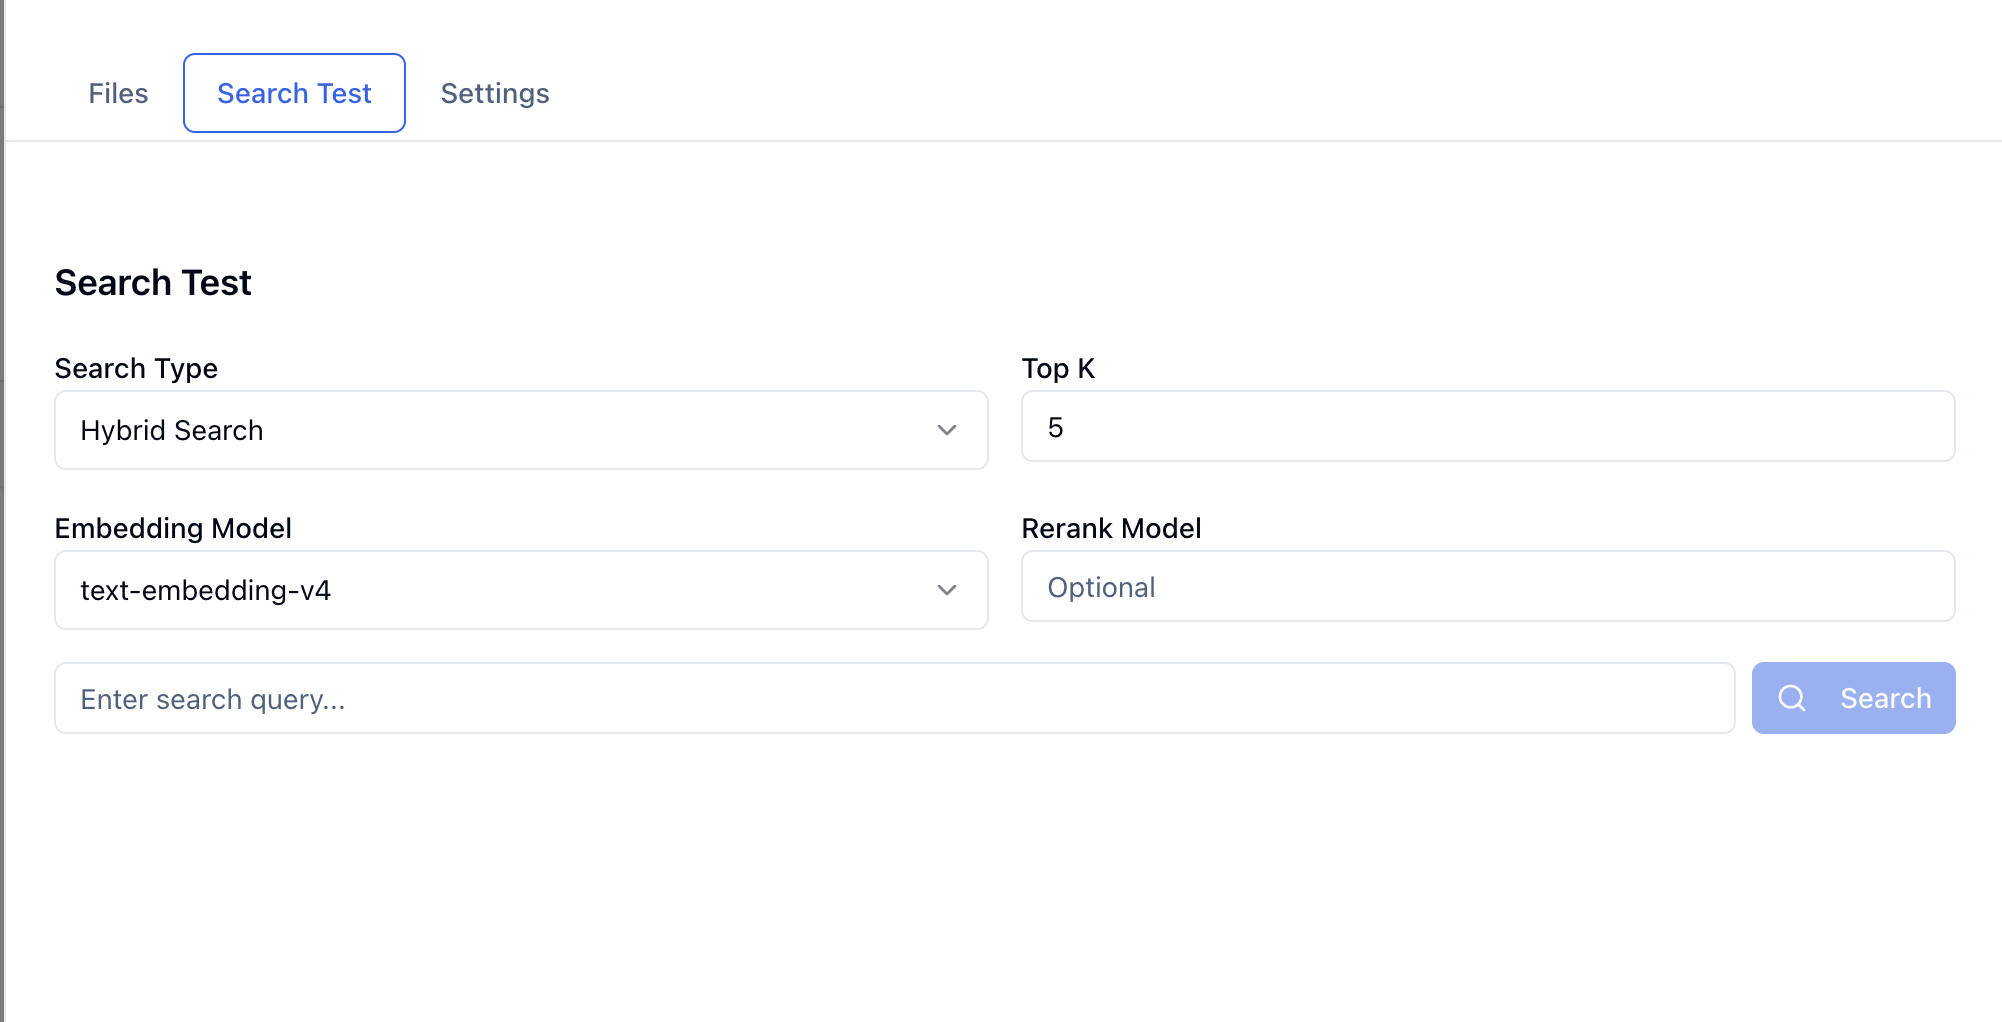
Task: Click the Rerank Model label
Action: click(1111, 528)
